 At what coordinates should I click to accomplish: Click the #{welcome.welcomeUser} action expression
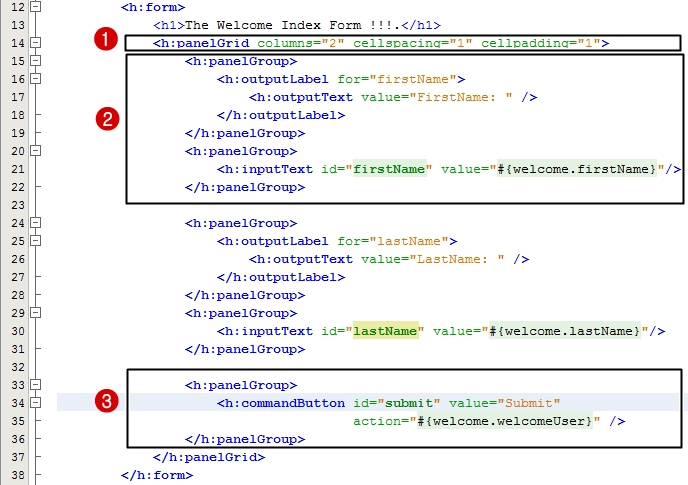click(x=505, y=421)
